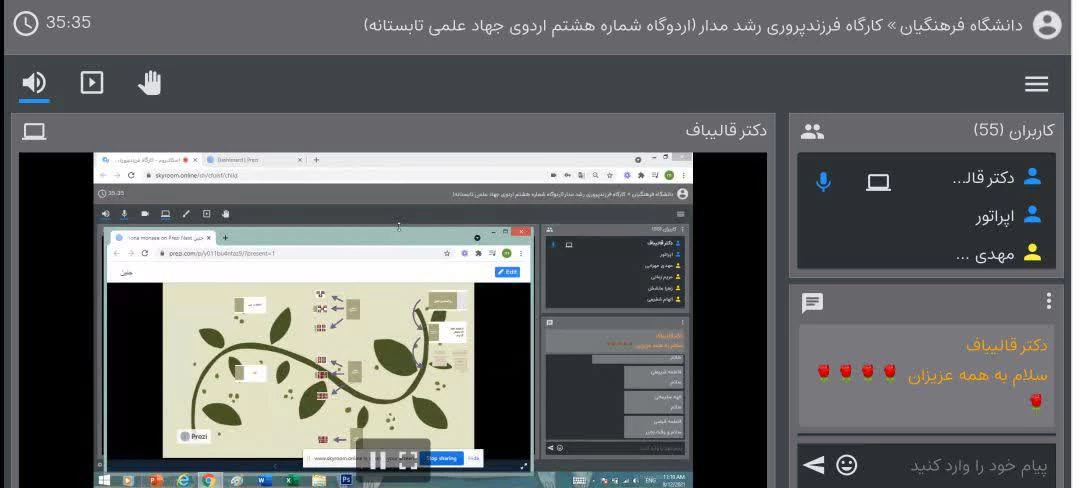The image size is (1081, 488).
Task: Pause the shared screen video
Action: click(x=377, y=460)
